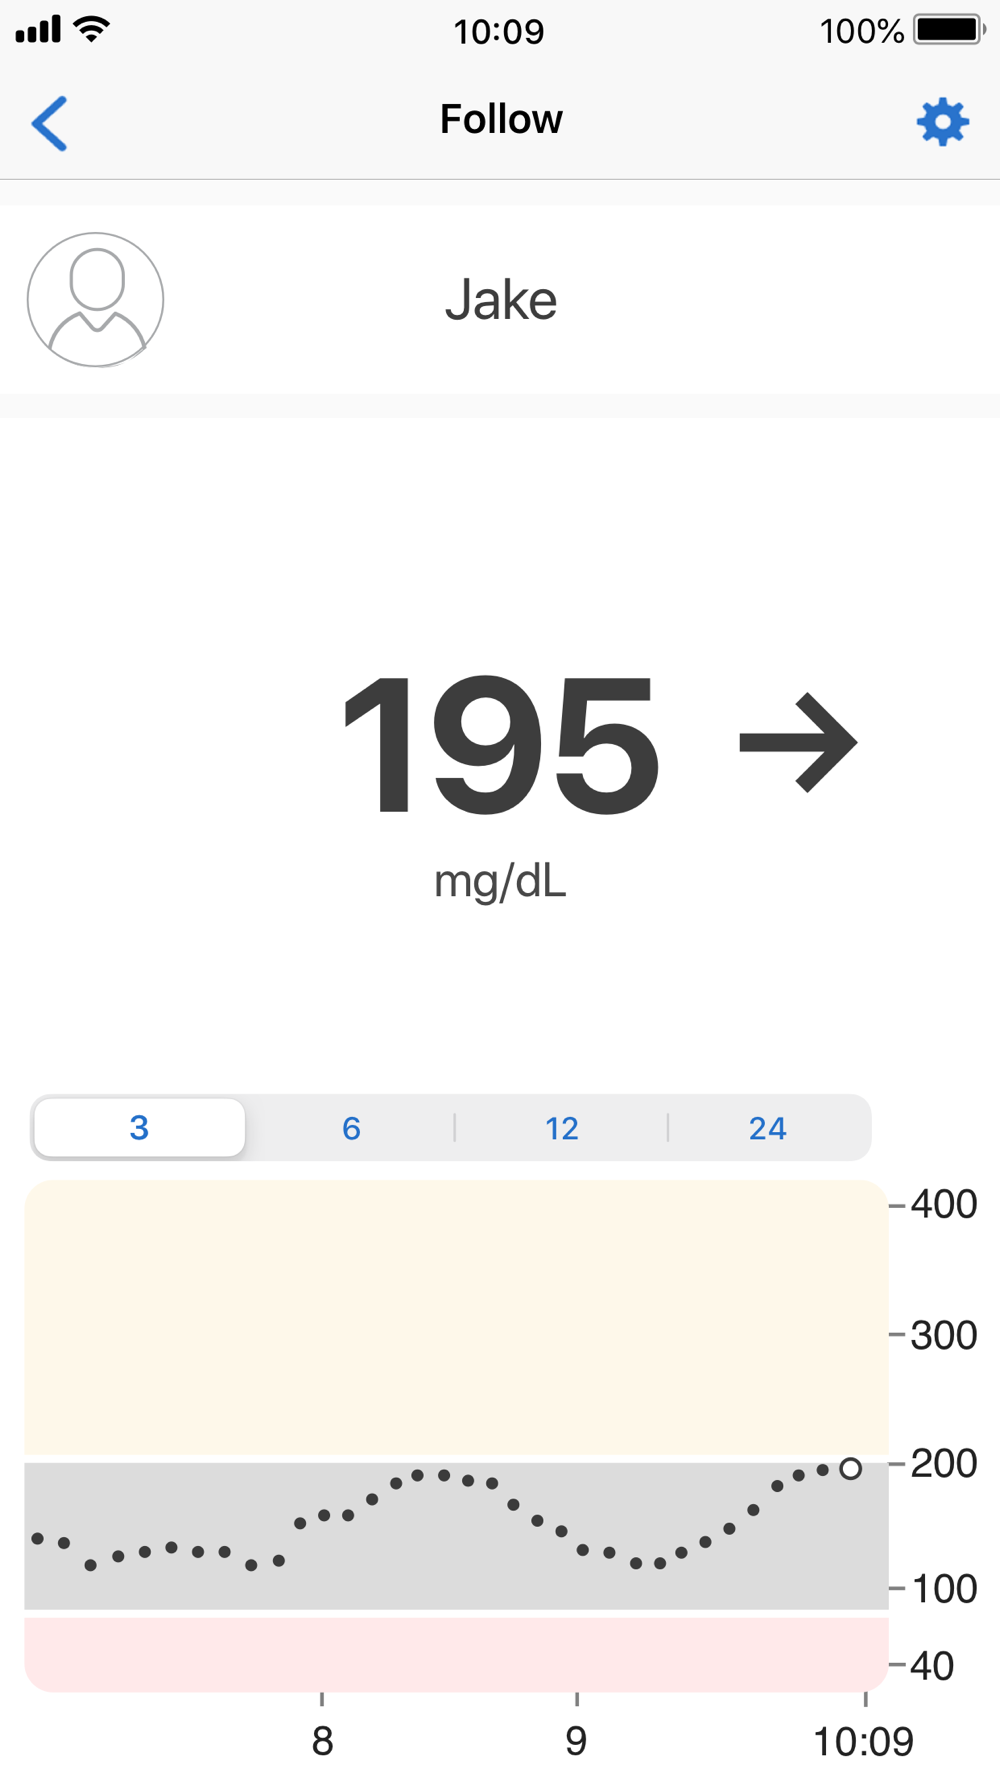The width and height of the screenshot is (1000, 1778).
Task: Tap the latest open-circle reading on graph
Action: tap(851, 1468)
